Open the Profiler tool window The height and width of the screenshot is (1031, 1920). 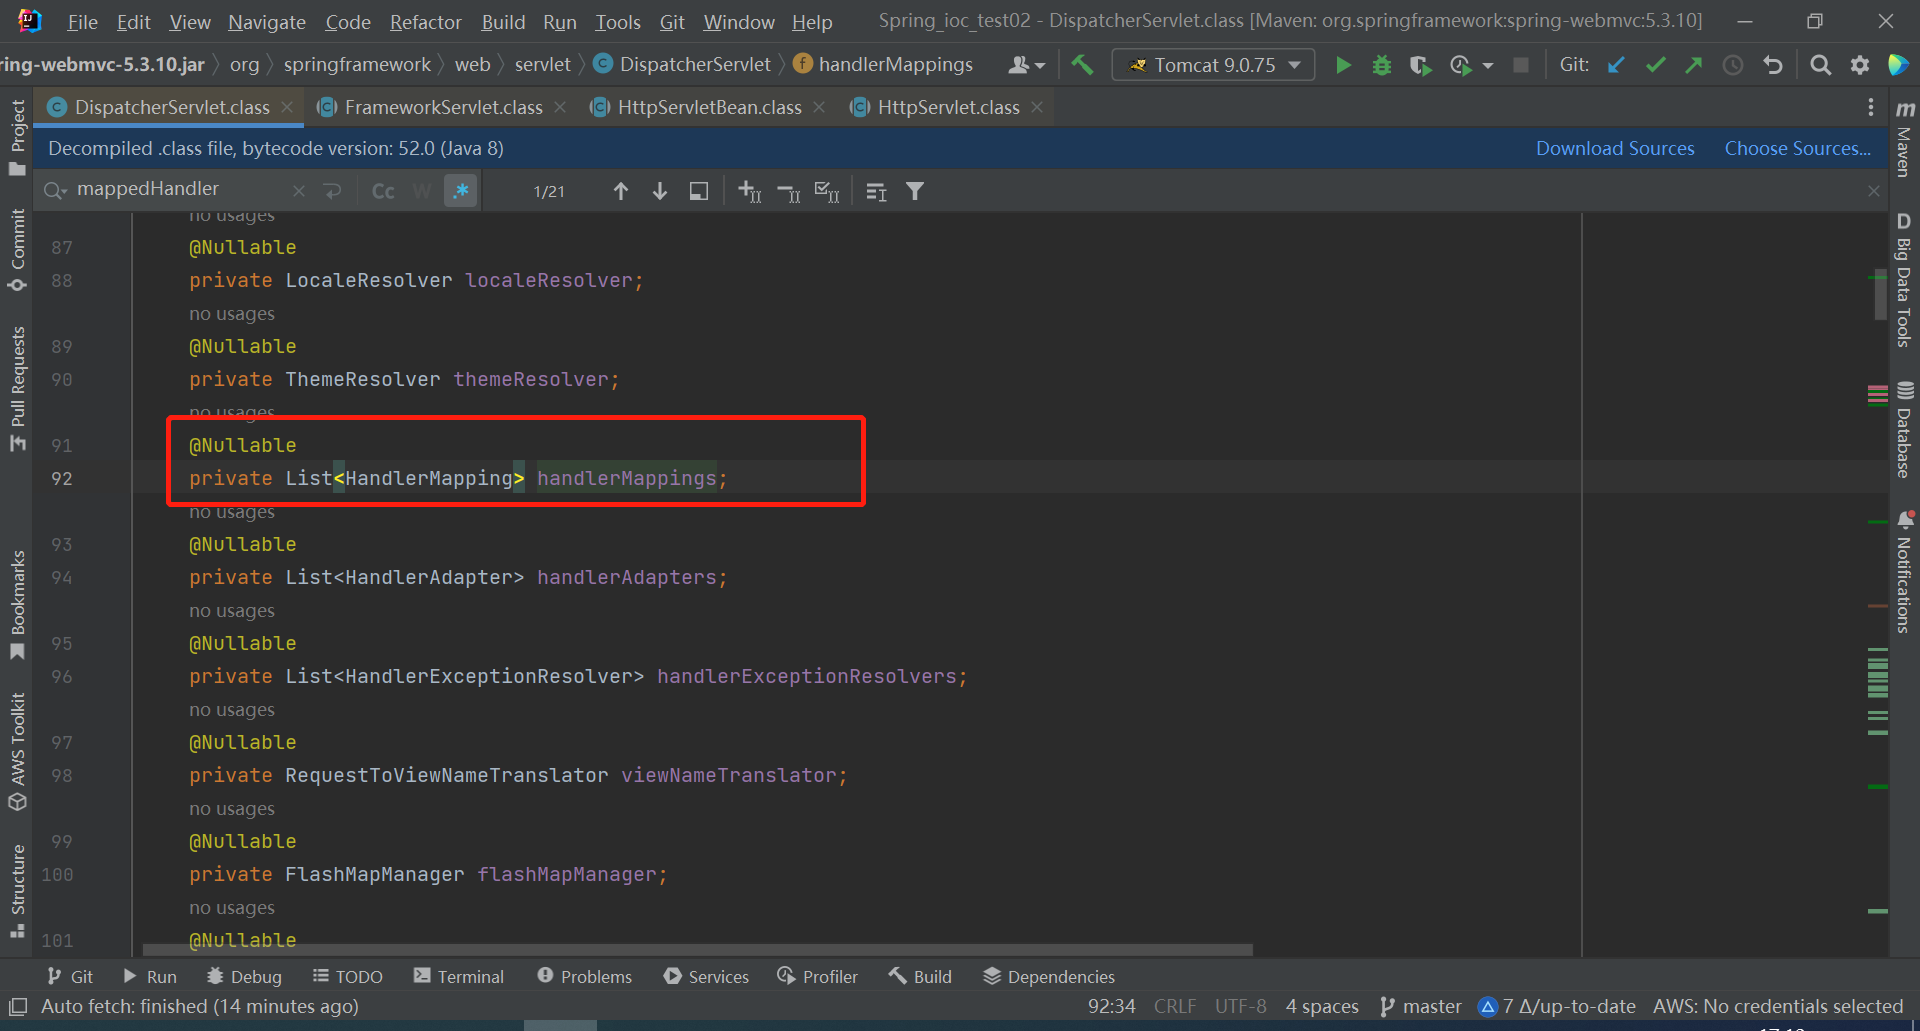818,976
